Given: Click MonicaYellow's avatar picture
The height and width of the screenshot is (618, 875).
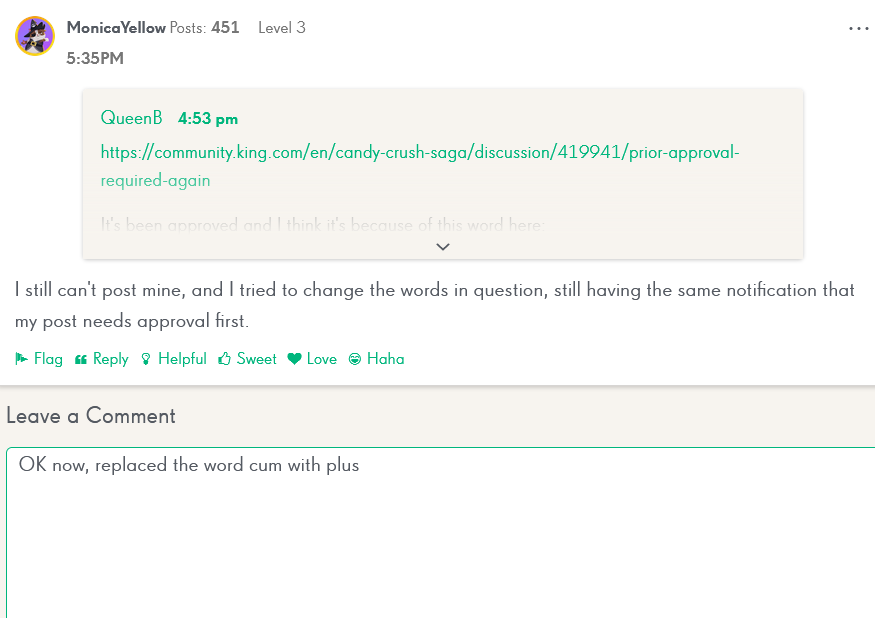Looking at the screenshot, I should [x=35, y=36].
